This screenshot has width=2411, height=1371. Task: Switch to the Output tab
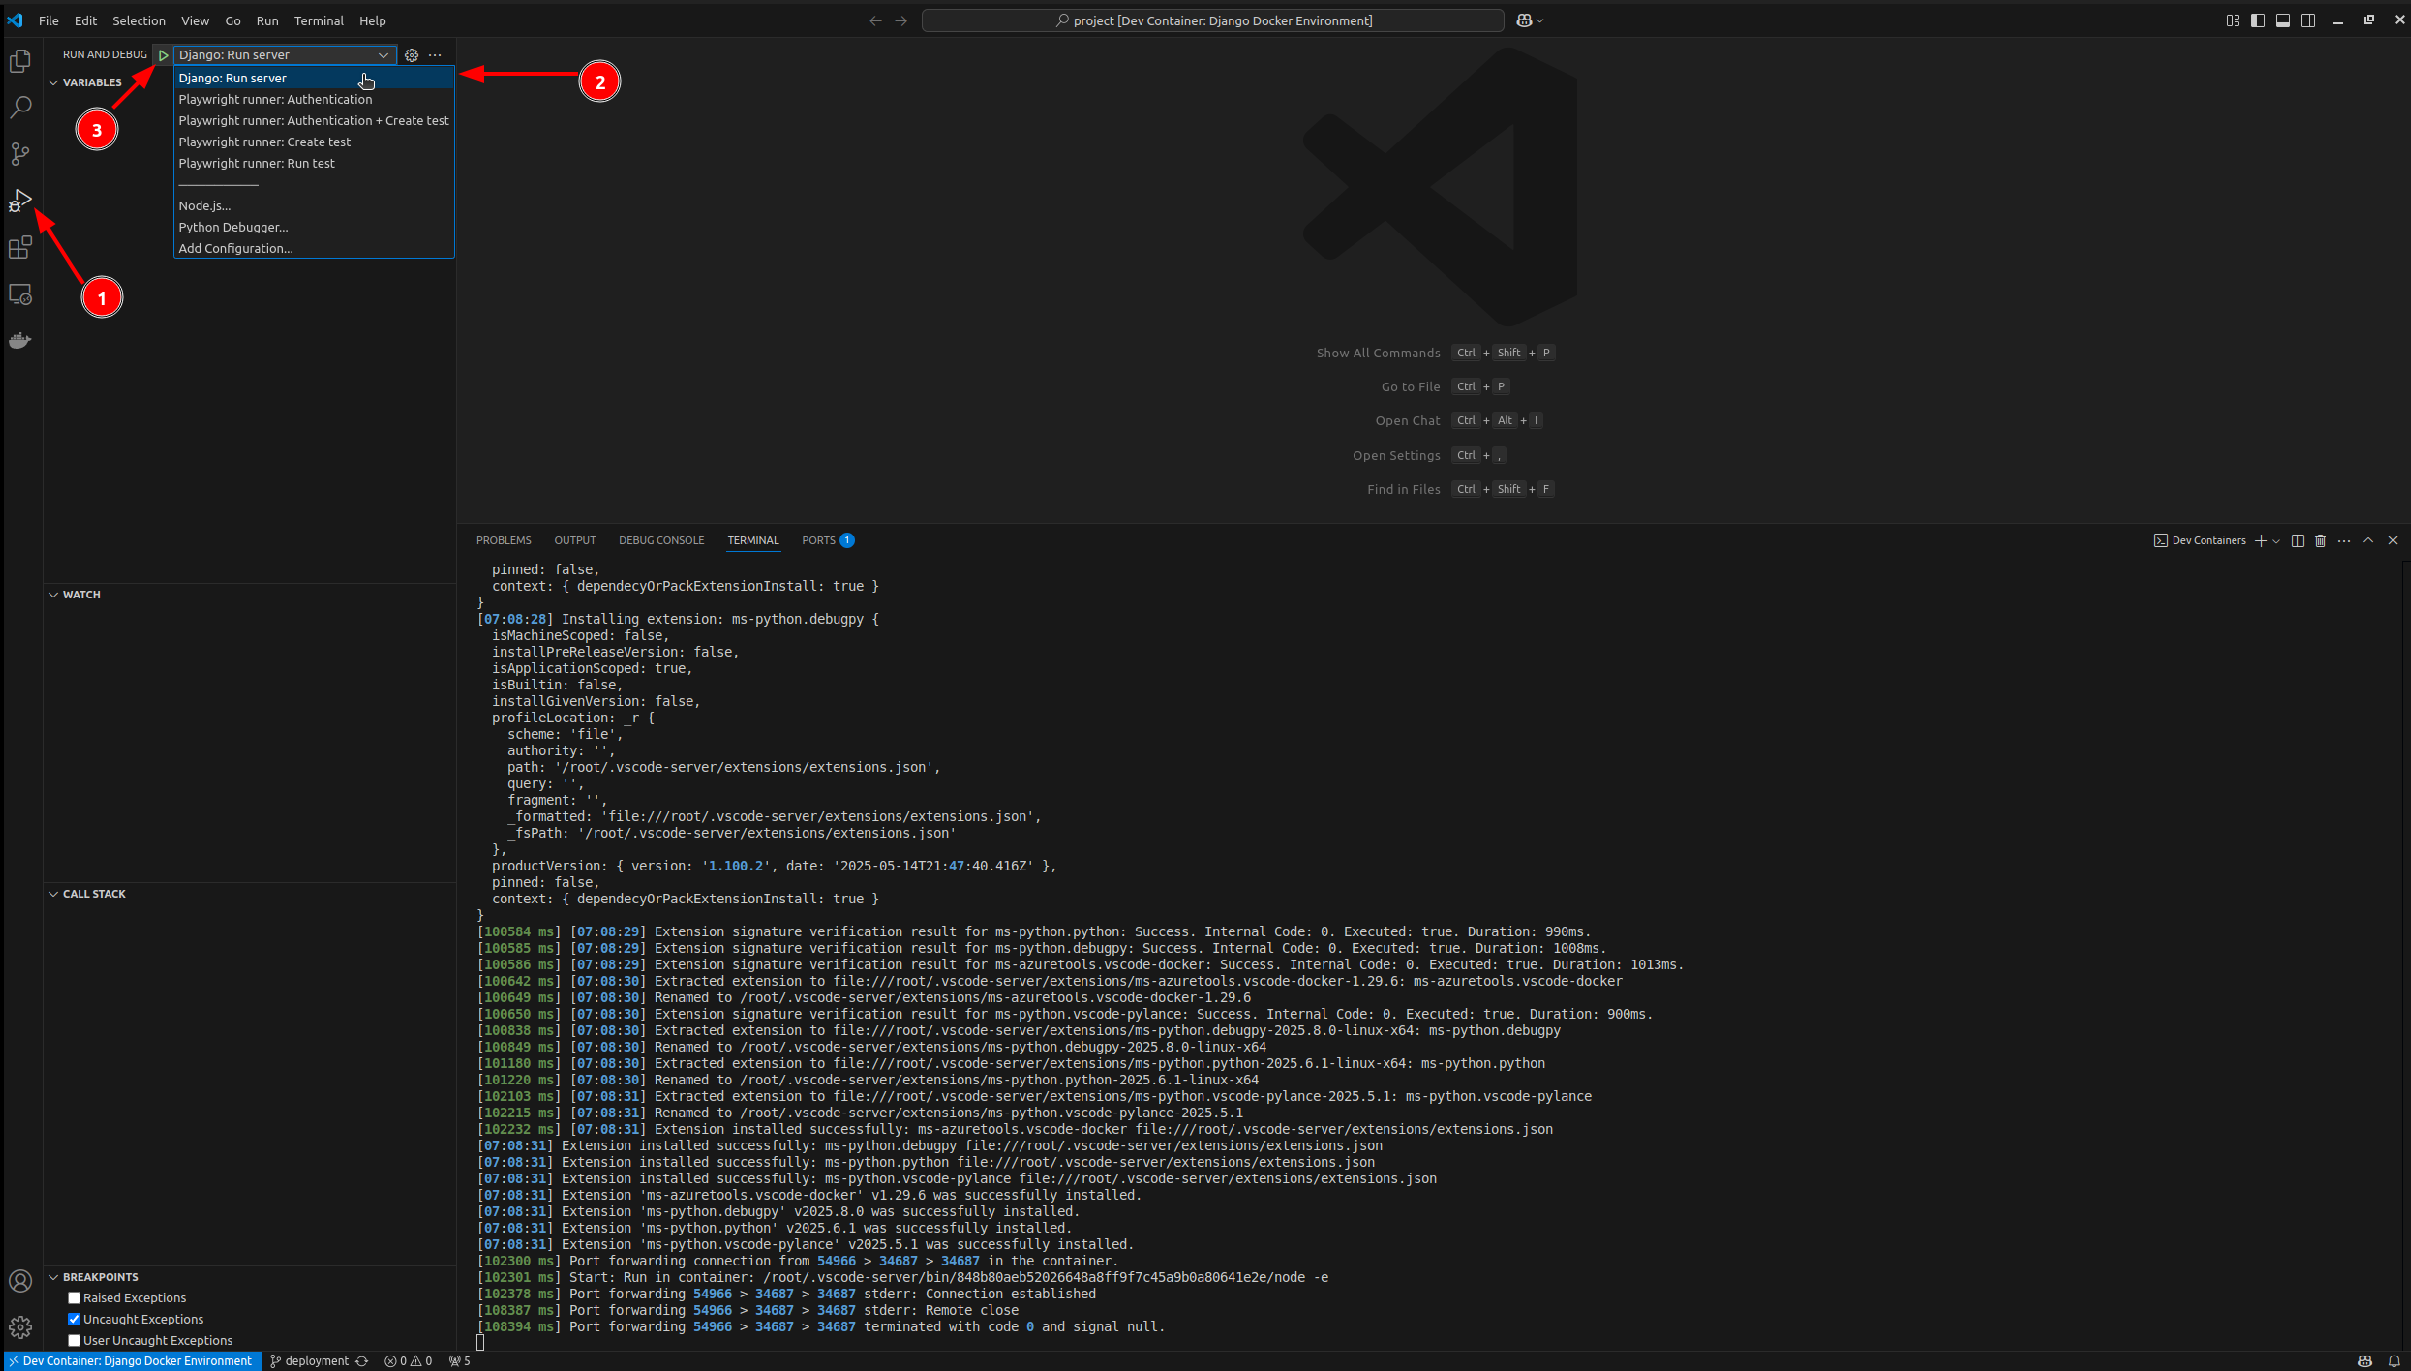(575, 541)
